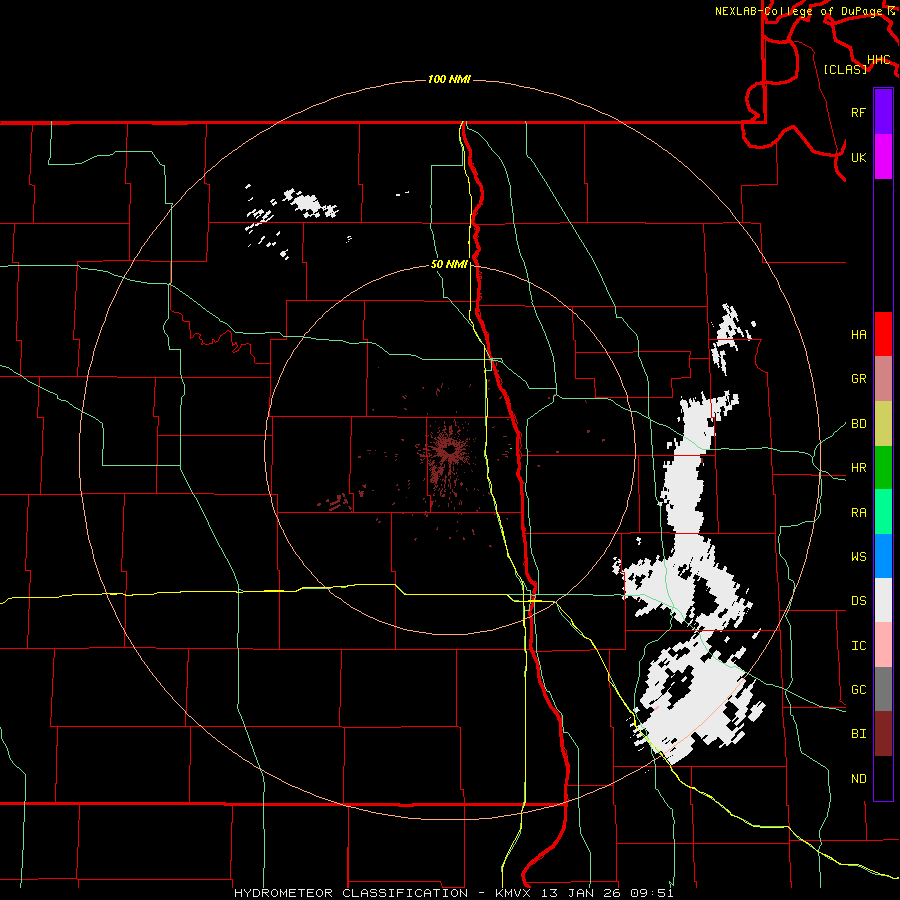900x900 pixels.
Task: Click the GC legend label
Action: pos(858,690)
